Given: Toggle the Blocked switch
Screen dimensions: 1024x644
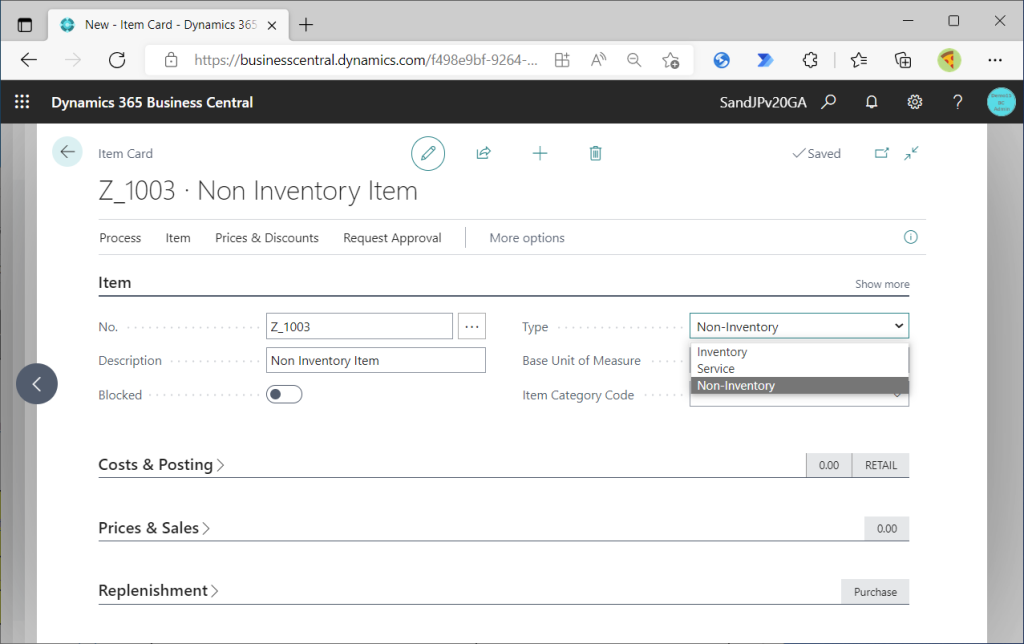Looking at the screenshot, I should 284,394.
